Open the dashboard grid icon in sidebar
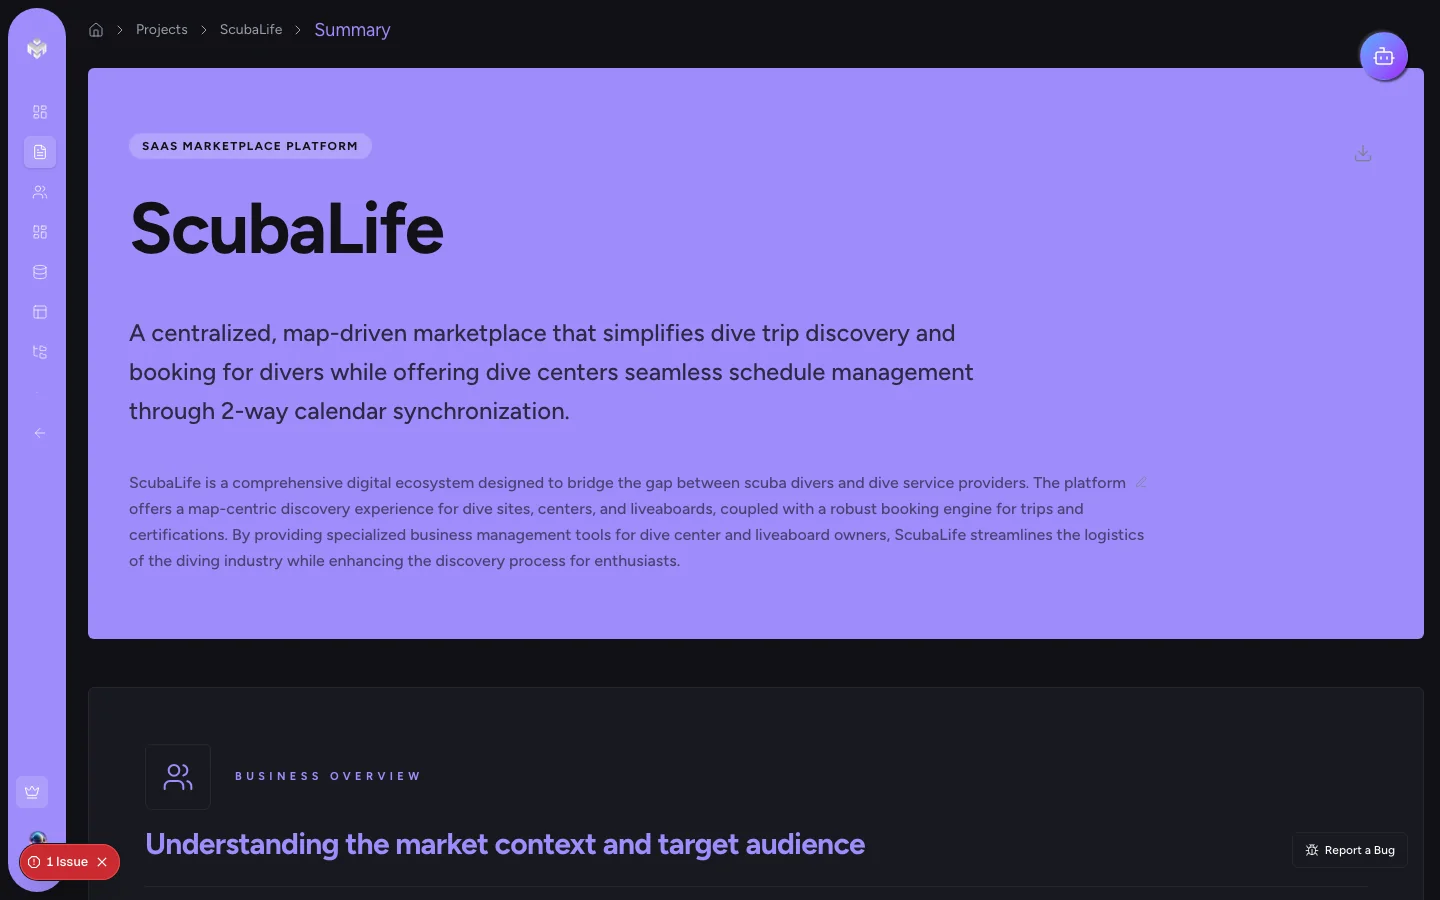The image size is (1440, 900). point(40,112)
